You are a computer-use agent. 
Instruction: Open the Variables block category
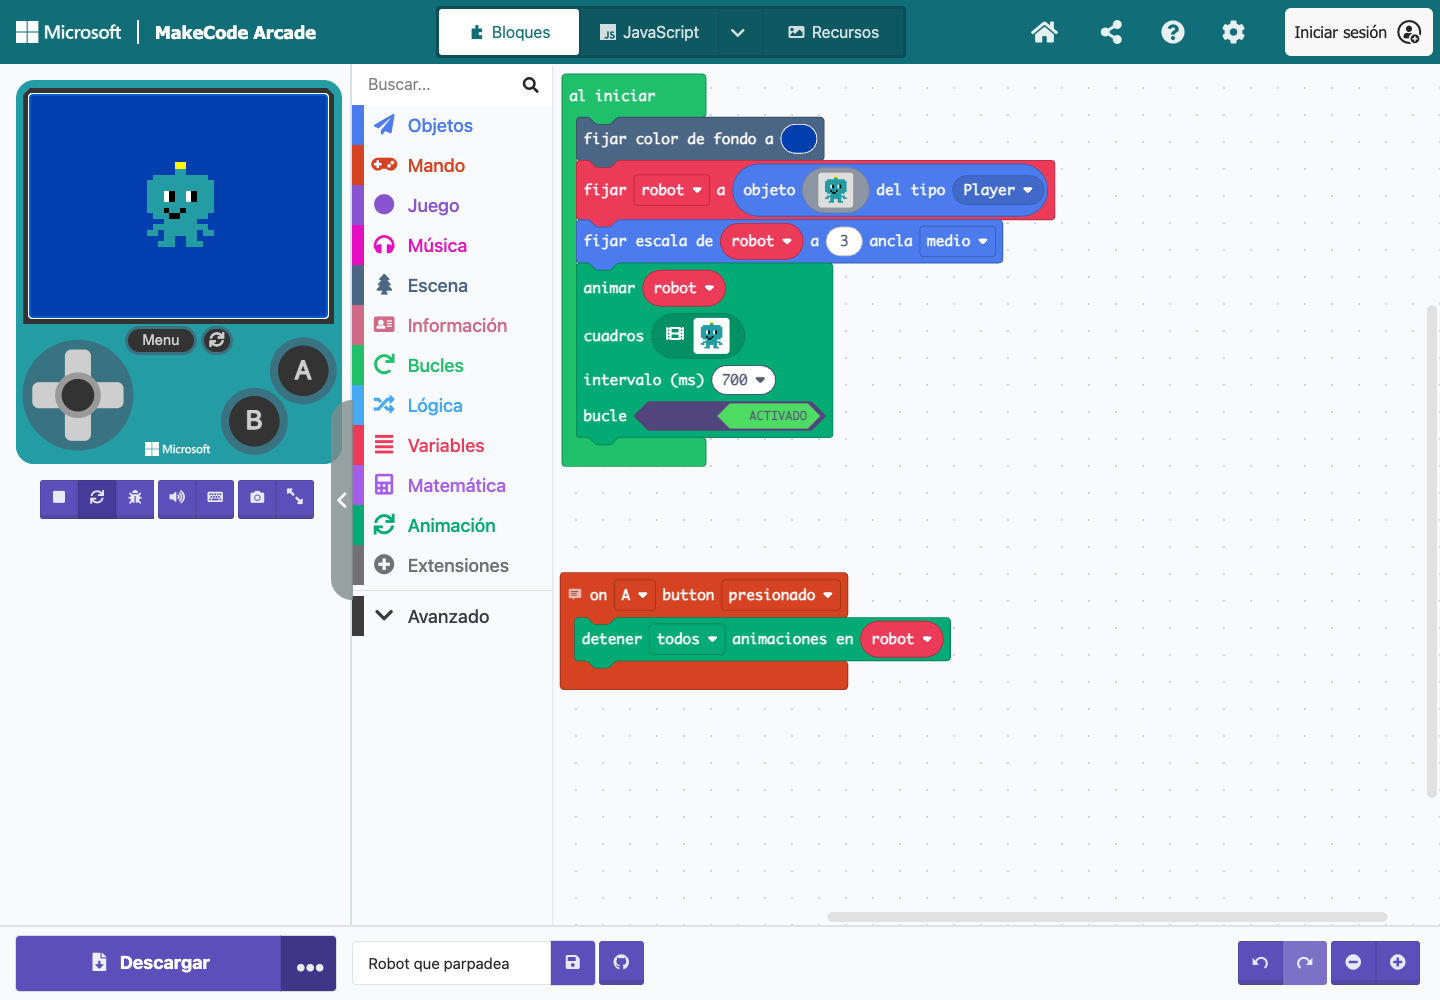pos(452,445)
